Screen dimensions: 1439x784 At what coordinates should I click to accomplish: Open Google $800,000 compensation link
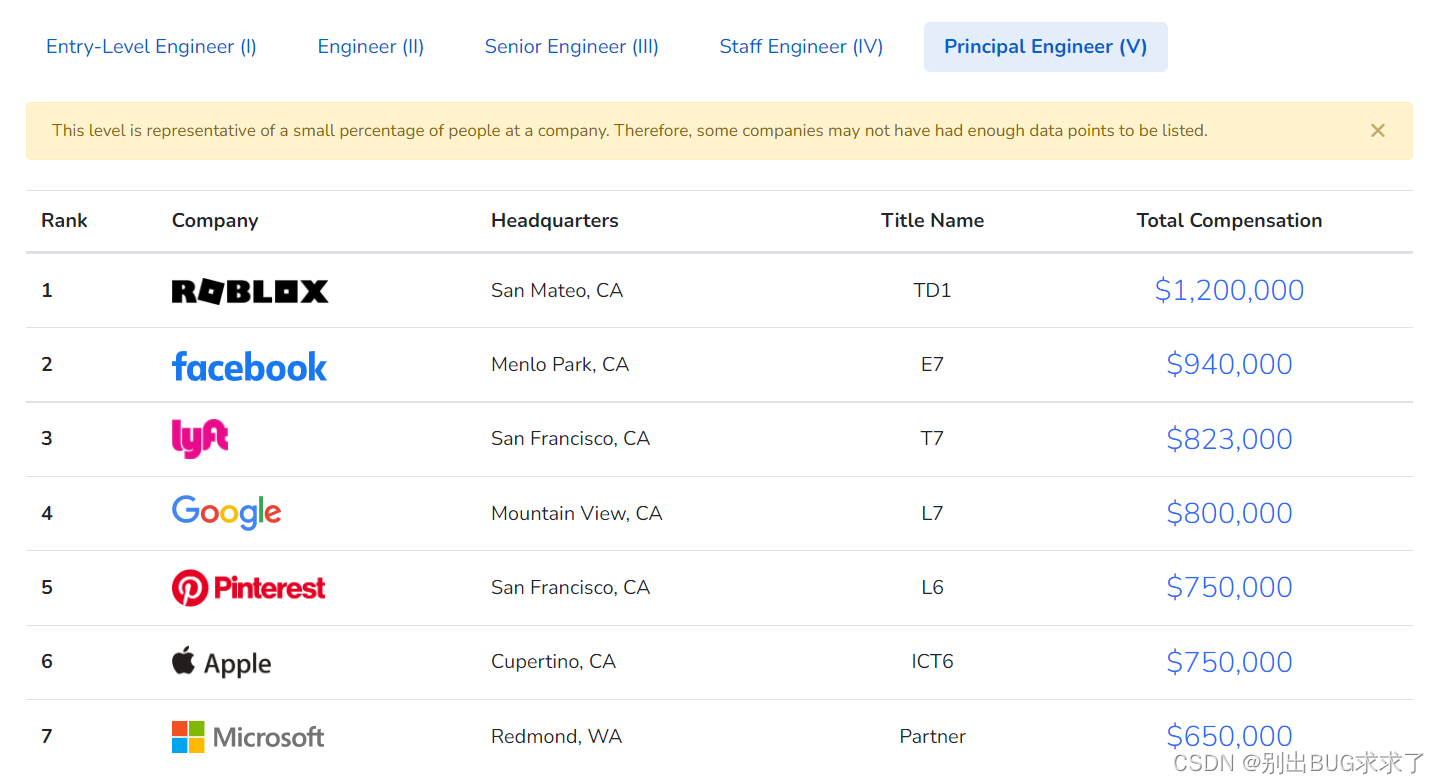click(x=1229, y=513)
